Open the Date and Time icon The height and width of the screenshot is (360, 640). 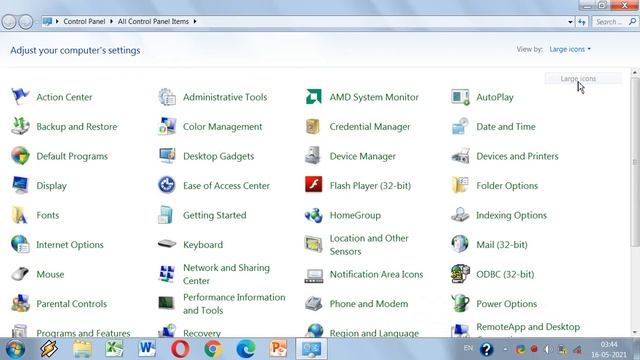[x=460, y=126]
